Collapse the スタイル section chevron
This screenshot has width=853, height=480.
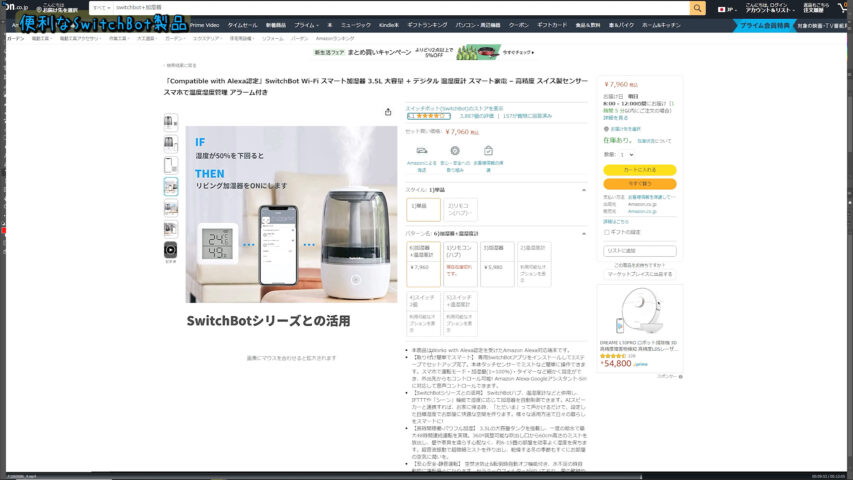pos(583,189)
